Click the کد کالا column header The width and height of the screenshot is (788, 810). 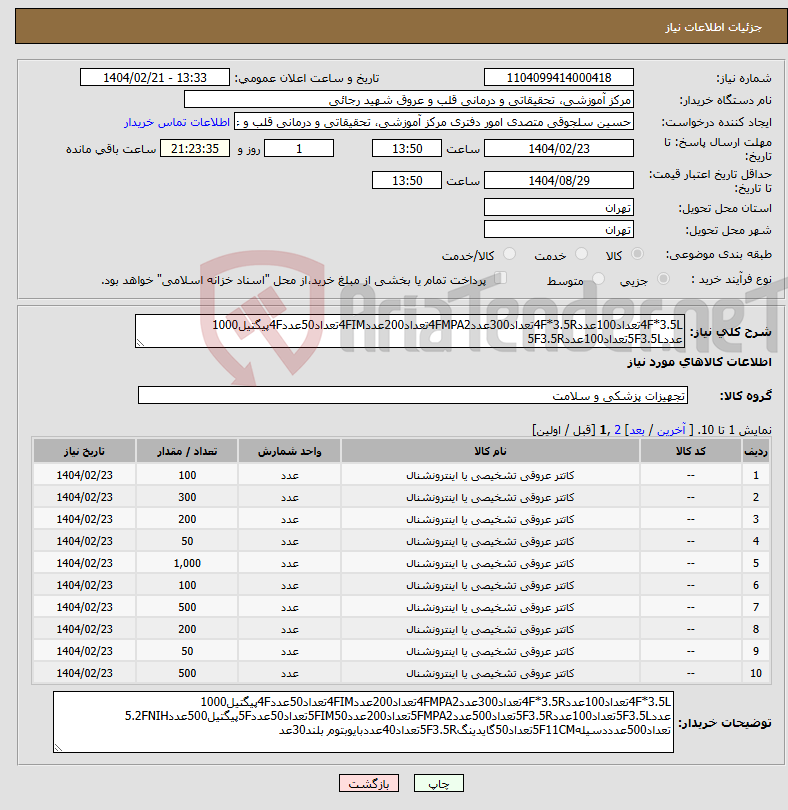(690, 451)
